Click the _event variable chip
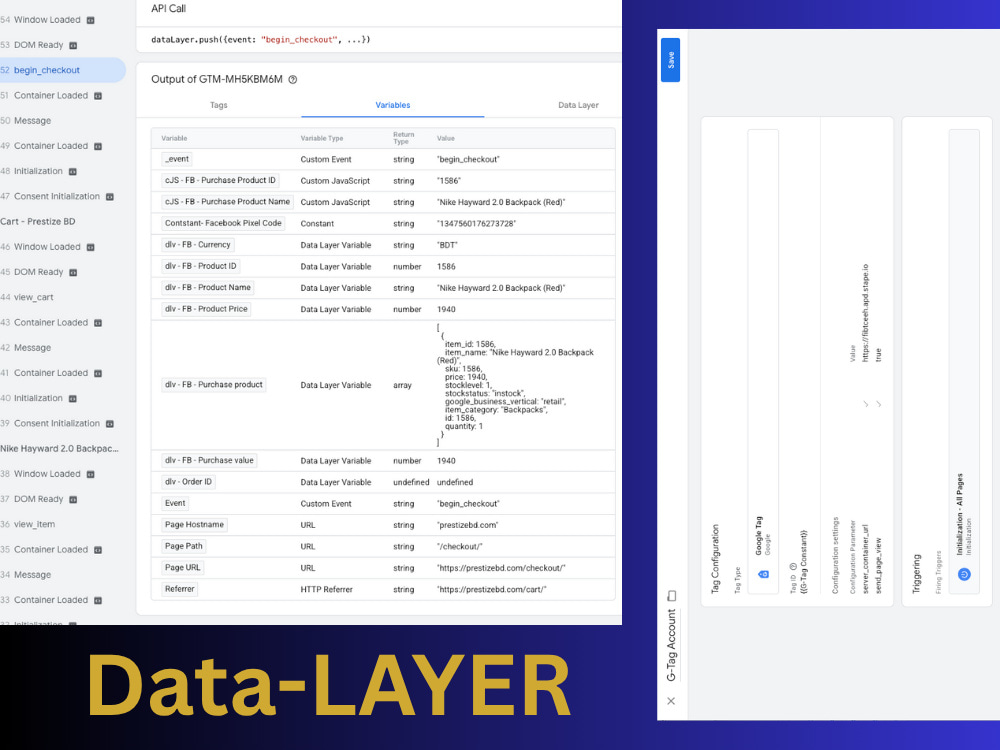The width and height of the screenshot is (1000, 750). [x=177, y=159]
